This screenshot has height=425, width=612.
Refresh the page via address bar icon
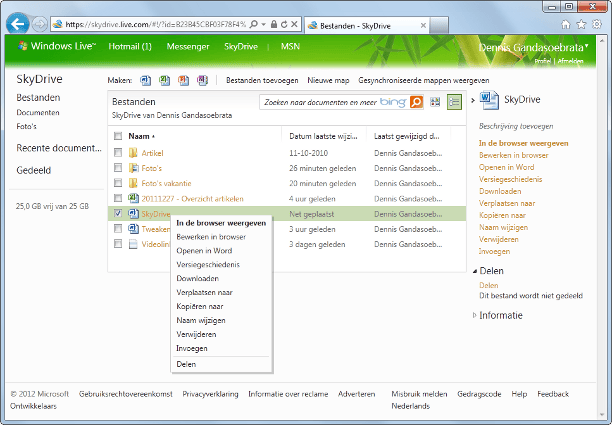click(x=284, y=25)
